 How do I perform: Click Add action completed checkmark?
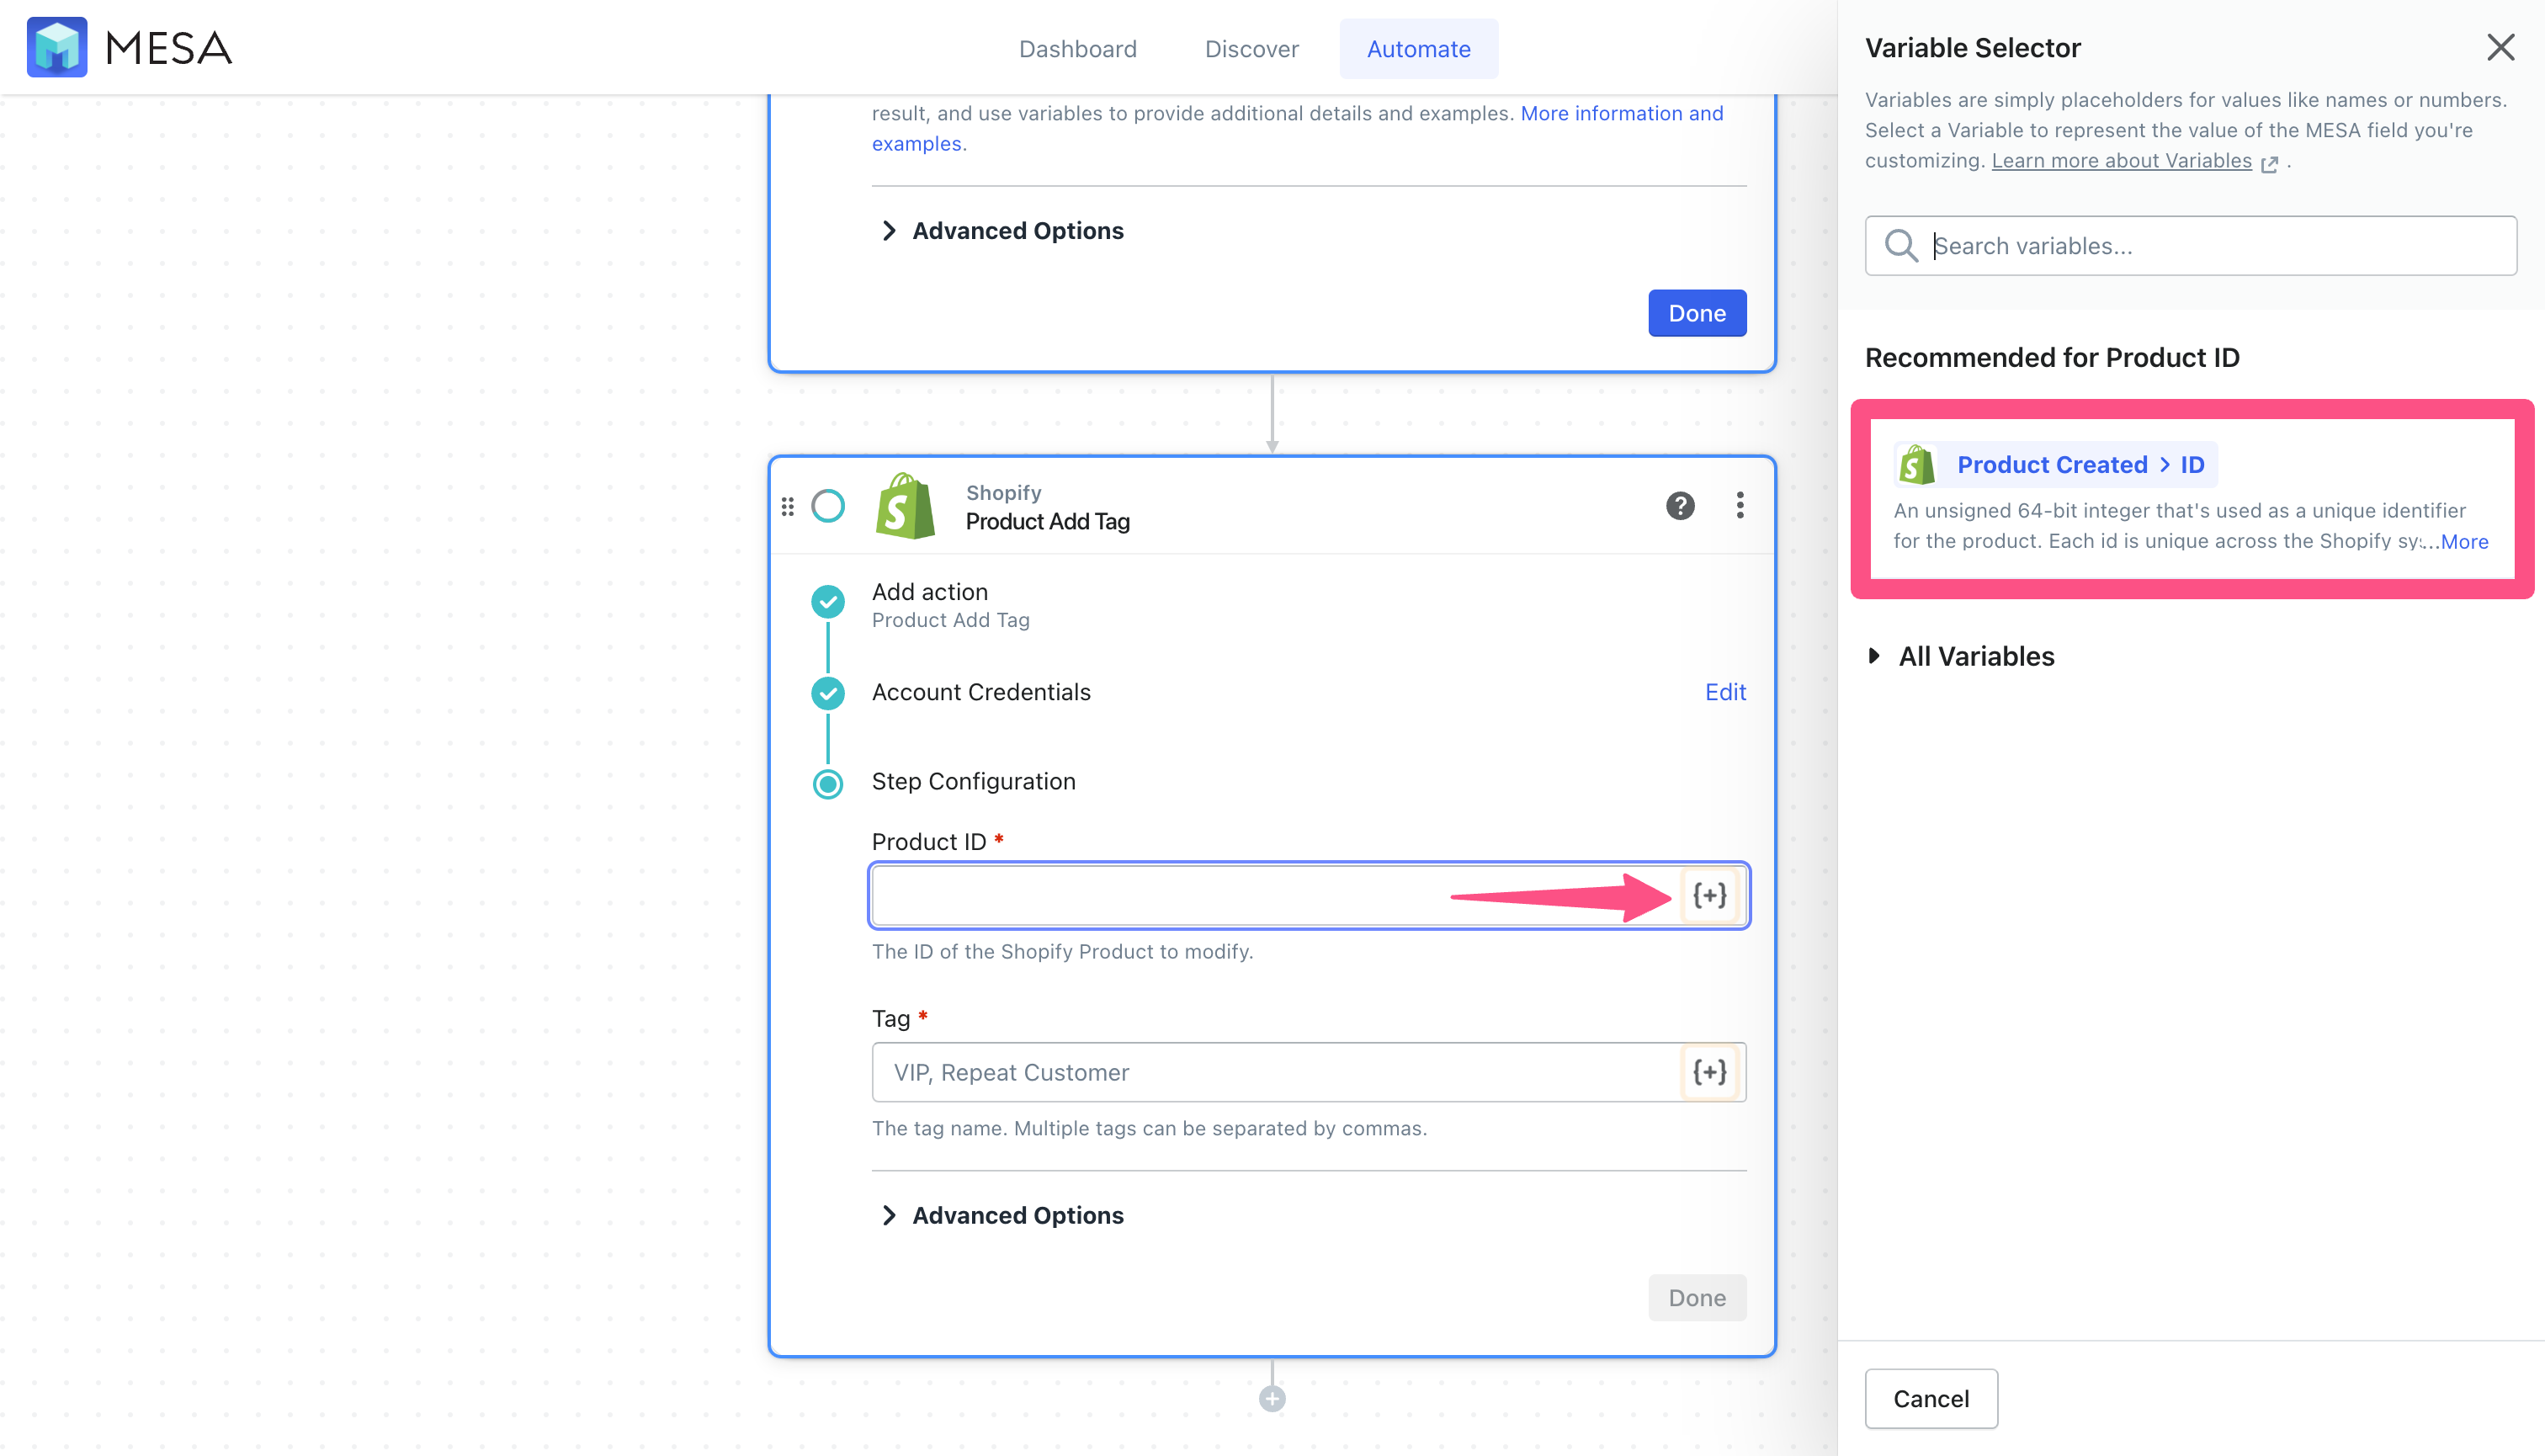coord(827,602)
